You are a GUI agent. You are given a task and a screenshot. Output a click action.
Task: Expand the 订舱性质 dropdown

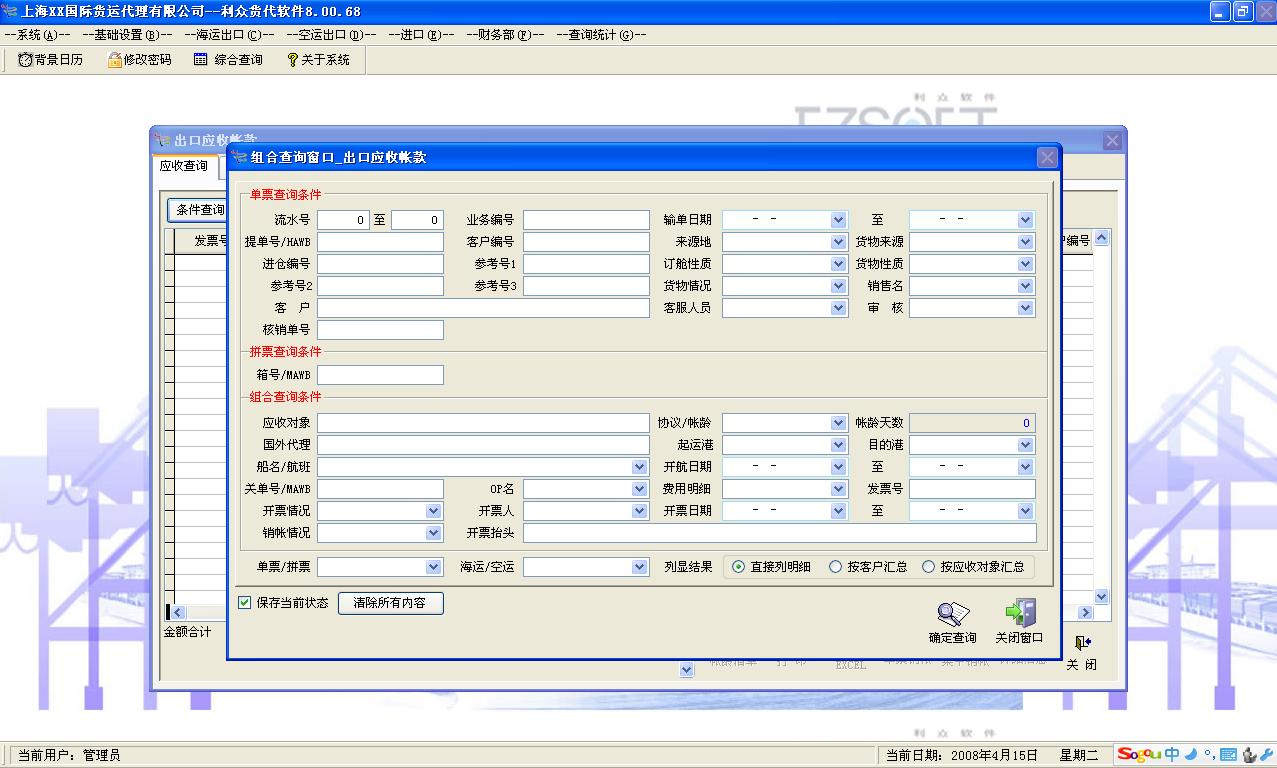click(838, 264)
